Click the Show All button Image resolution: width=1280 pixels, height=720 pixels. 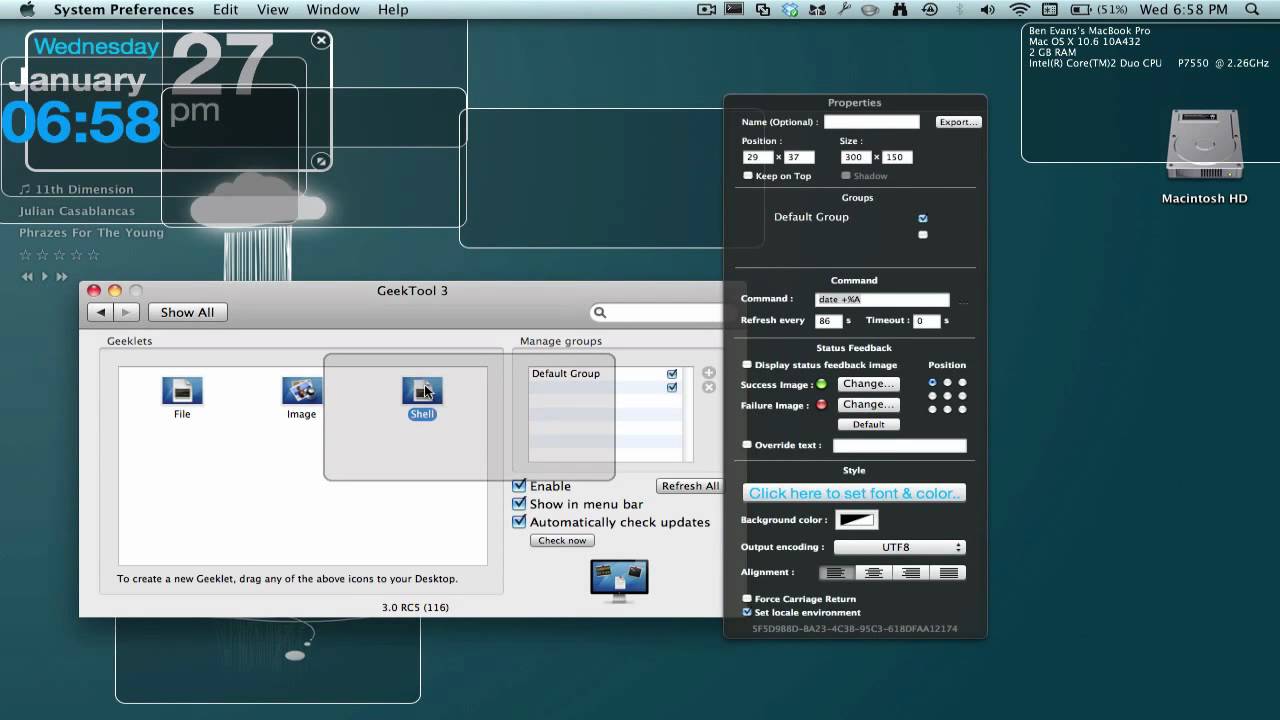[188, 312]
